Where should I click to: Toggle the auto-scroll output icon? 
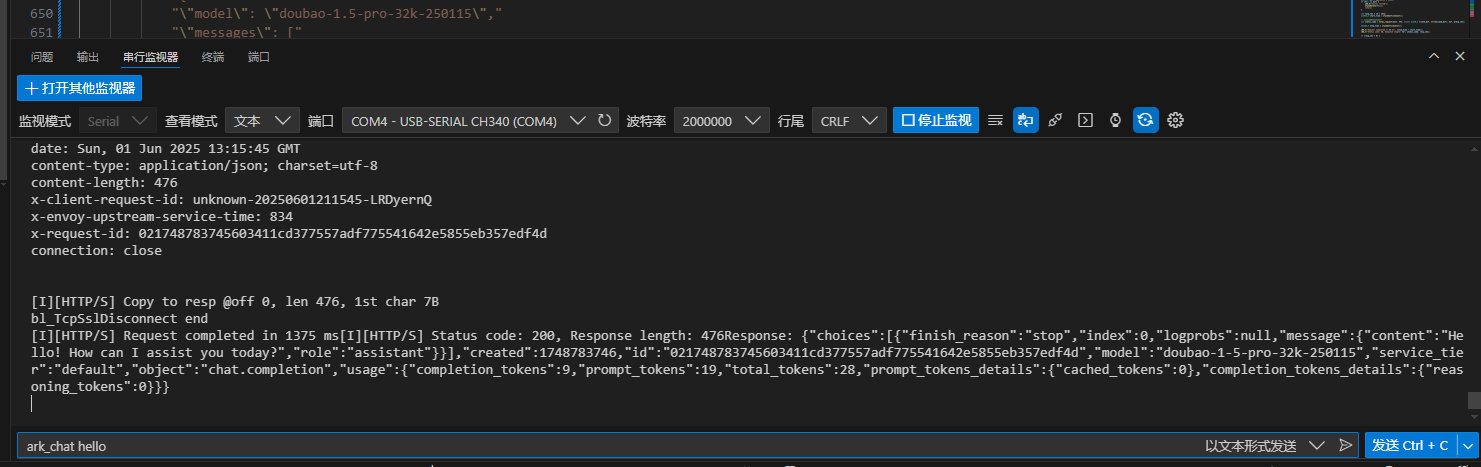[x=1026, y=120]
